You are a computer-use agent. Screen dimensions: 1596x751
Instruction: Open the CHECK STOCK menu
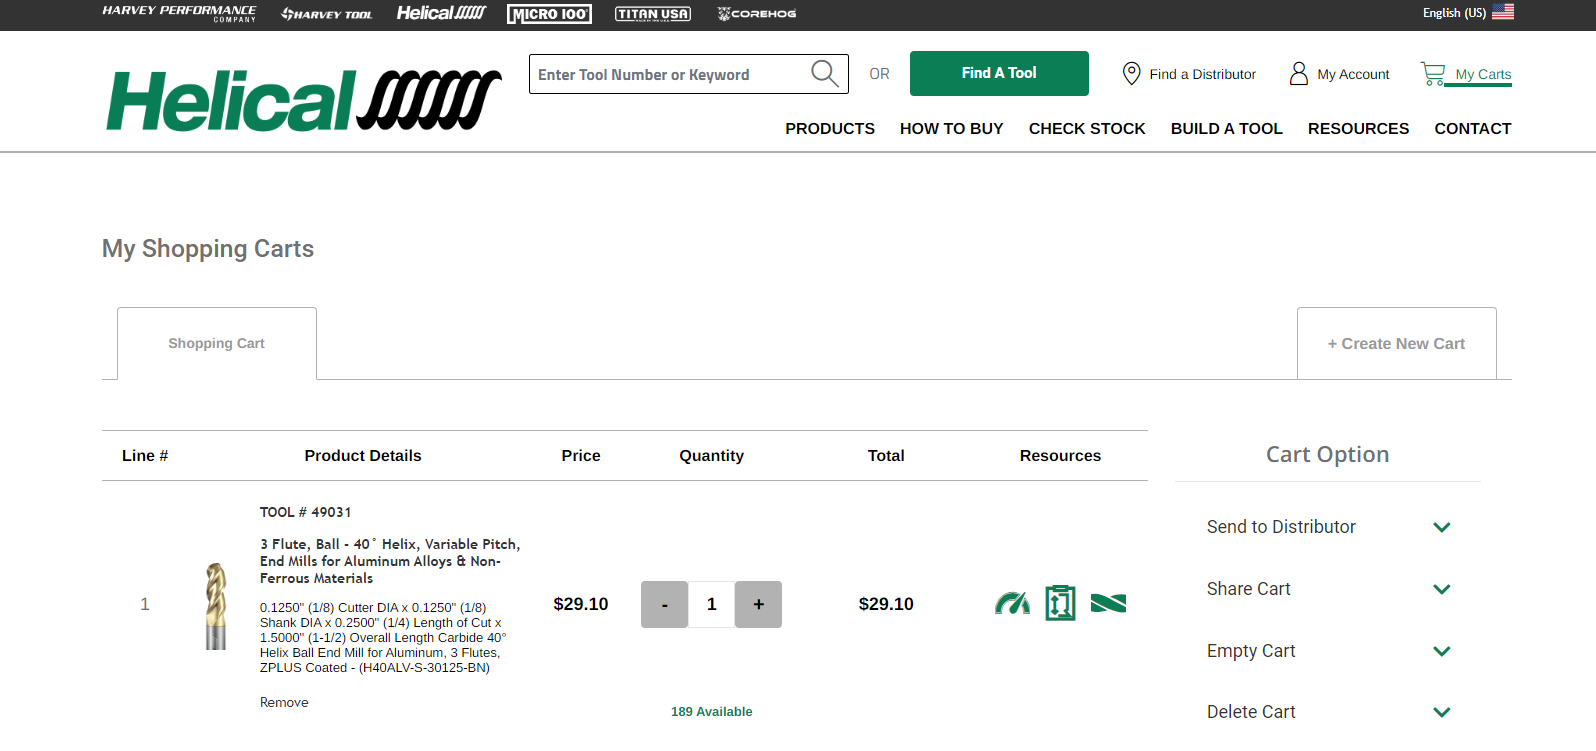1087,128
